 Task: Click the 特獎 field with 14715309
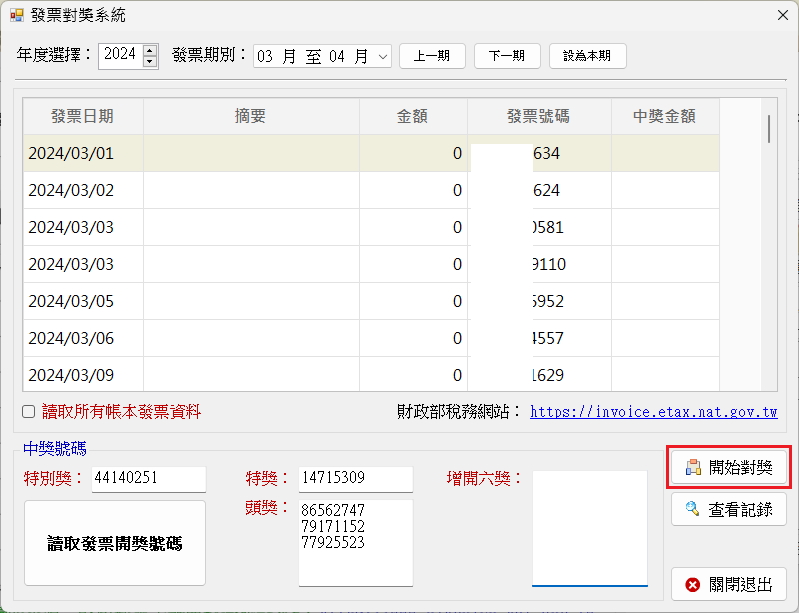coord(356,479)
